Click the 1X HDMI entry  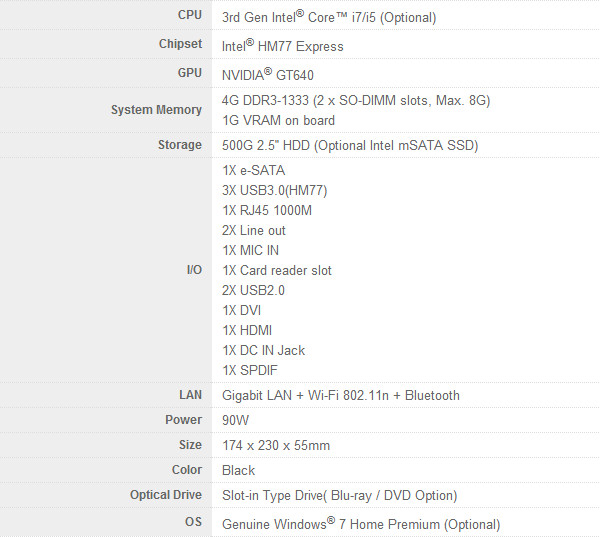[x=247, y=330]
